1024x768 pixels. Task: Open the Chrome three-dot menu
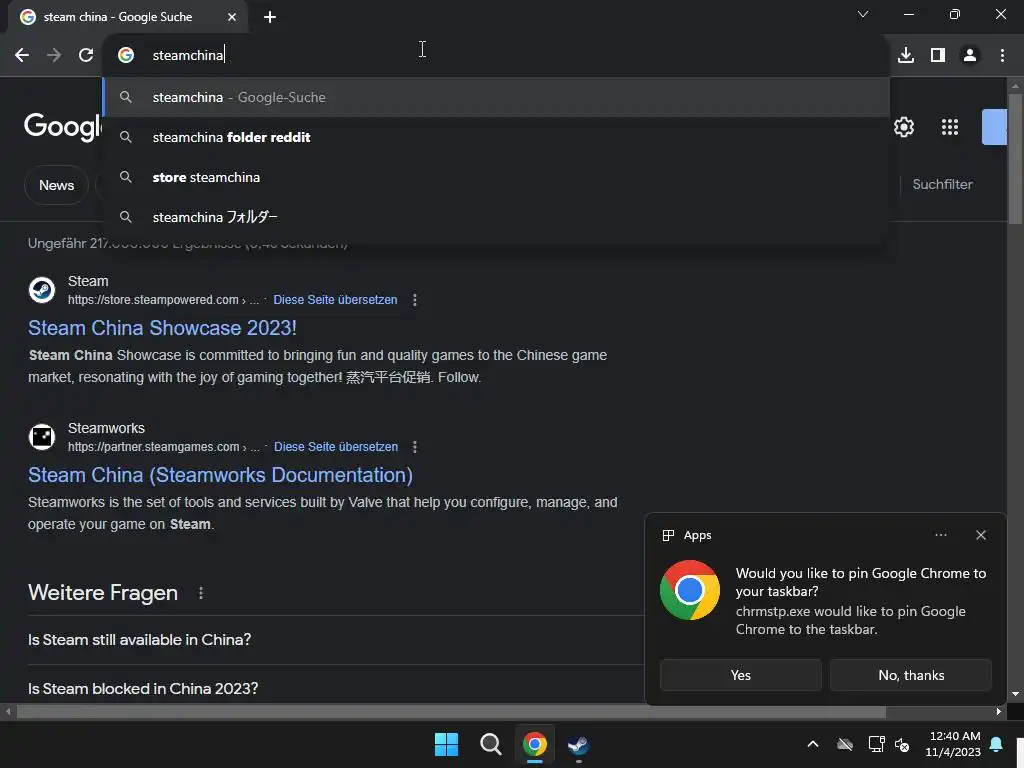click(x=1002, y=56)
